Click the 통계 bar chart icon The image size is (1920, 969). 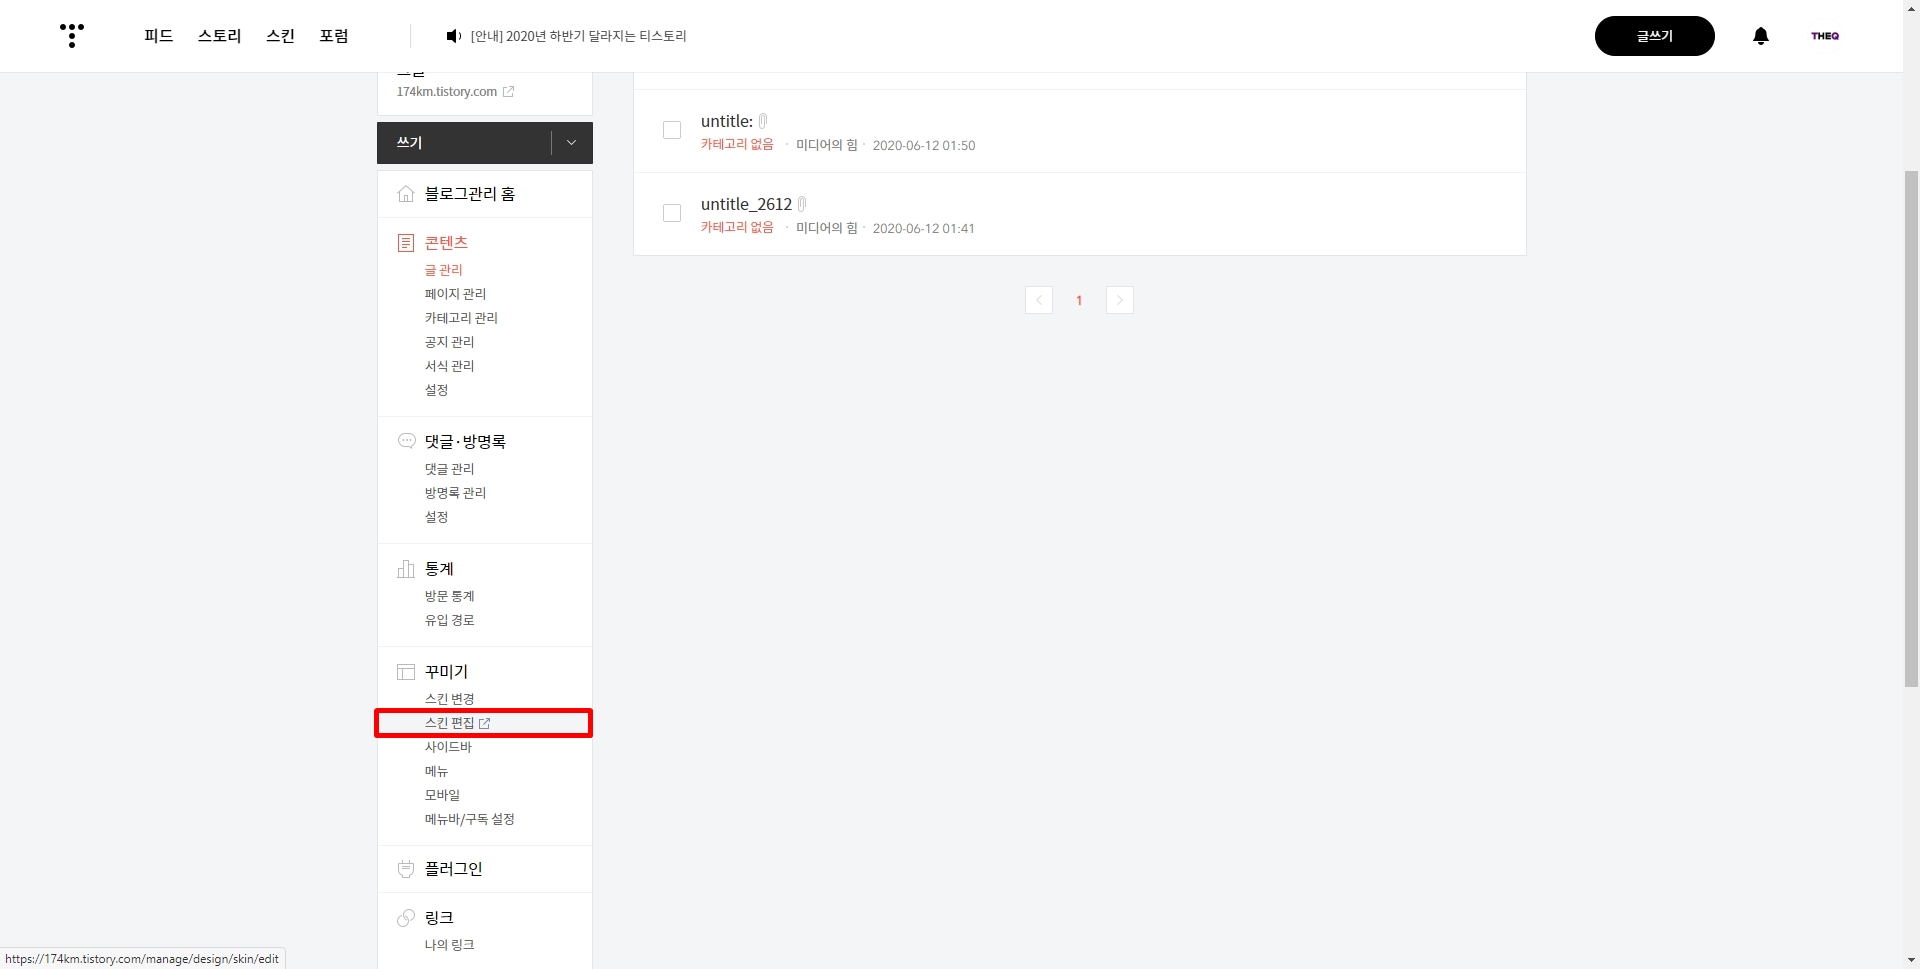406,569
